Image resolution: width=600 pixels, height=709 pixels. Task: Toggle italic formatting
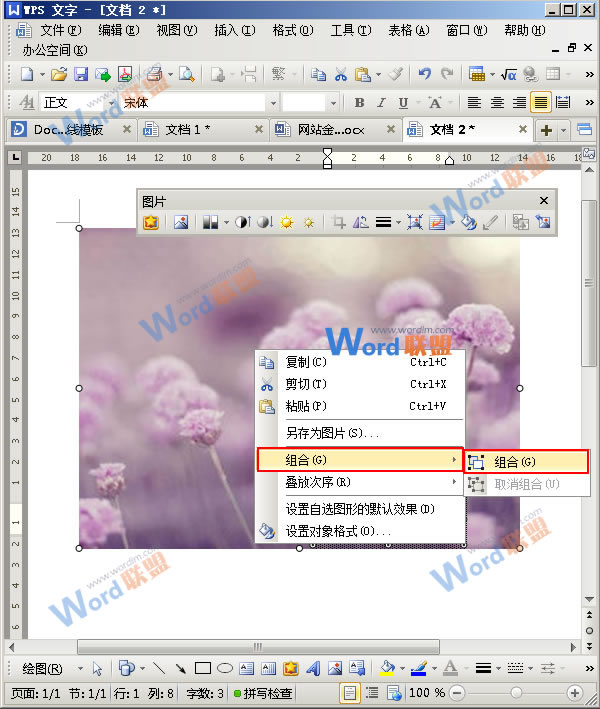(x=381, y=103)
